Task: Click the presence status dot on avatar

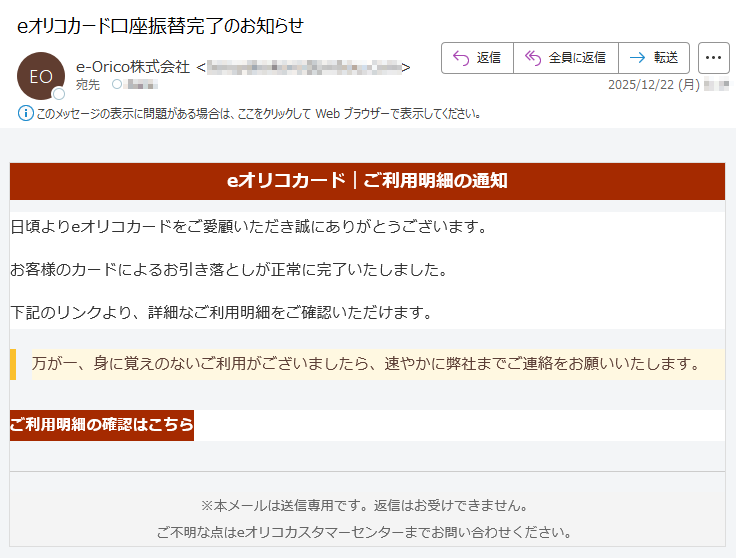Action: coord(58,94)
